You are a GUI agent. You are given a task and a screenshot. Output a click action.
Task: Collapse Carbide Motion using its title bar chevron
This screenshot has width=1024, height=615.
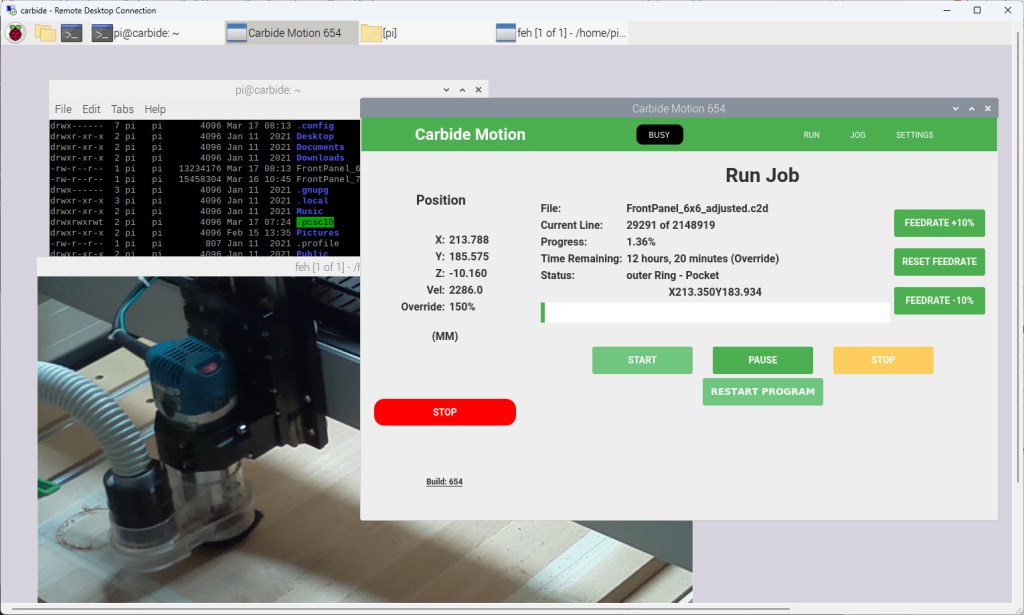(x=955, y=108)
